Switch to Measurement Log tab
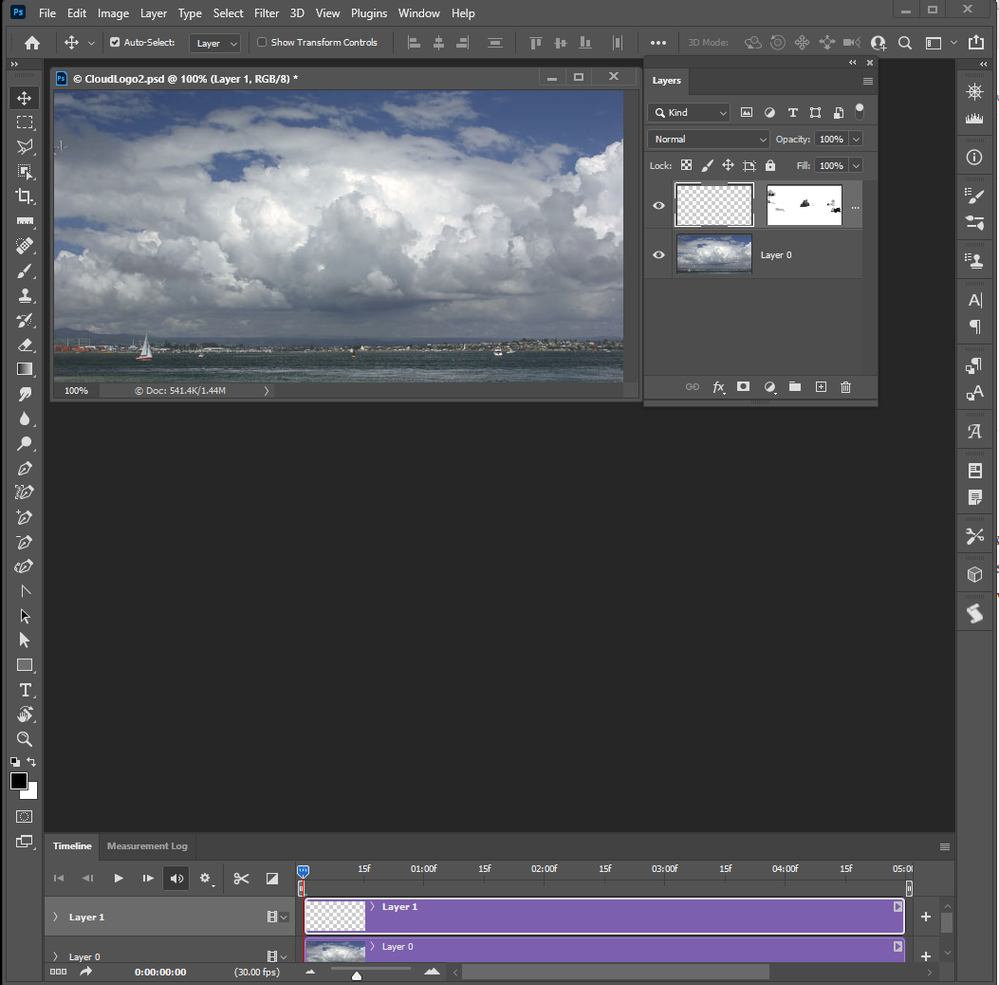This screenshot has width=999, height=985. point(147,846)
